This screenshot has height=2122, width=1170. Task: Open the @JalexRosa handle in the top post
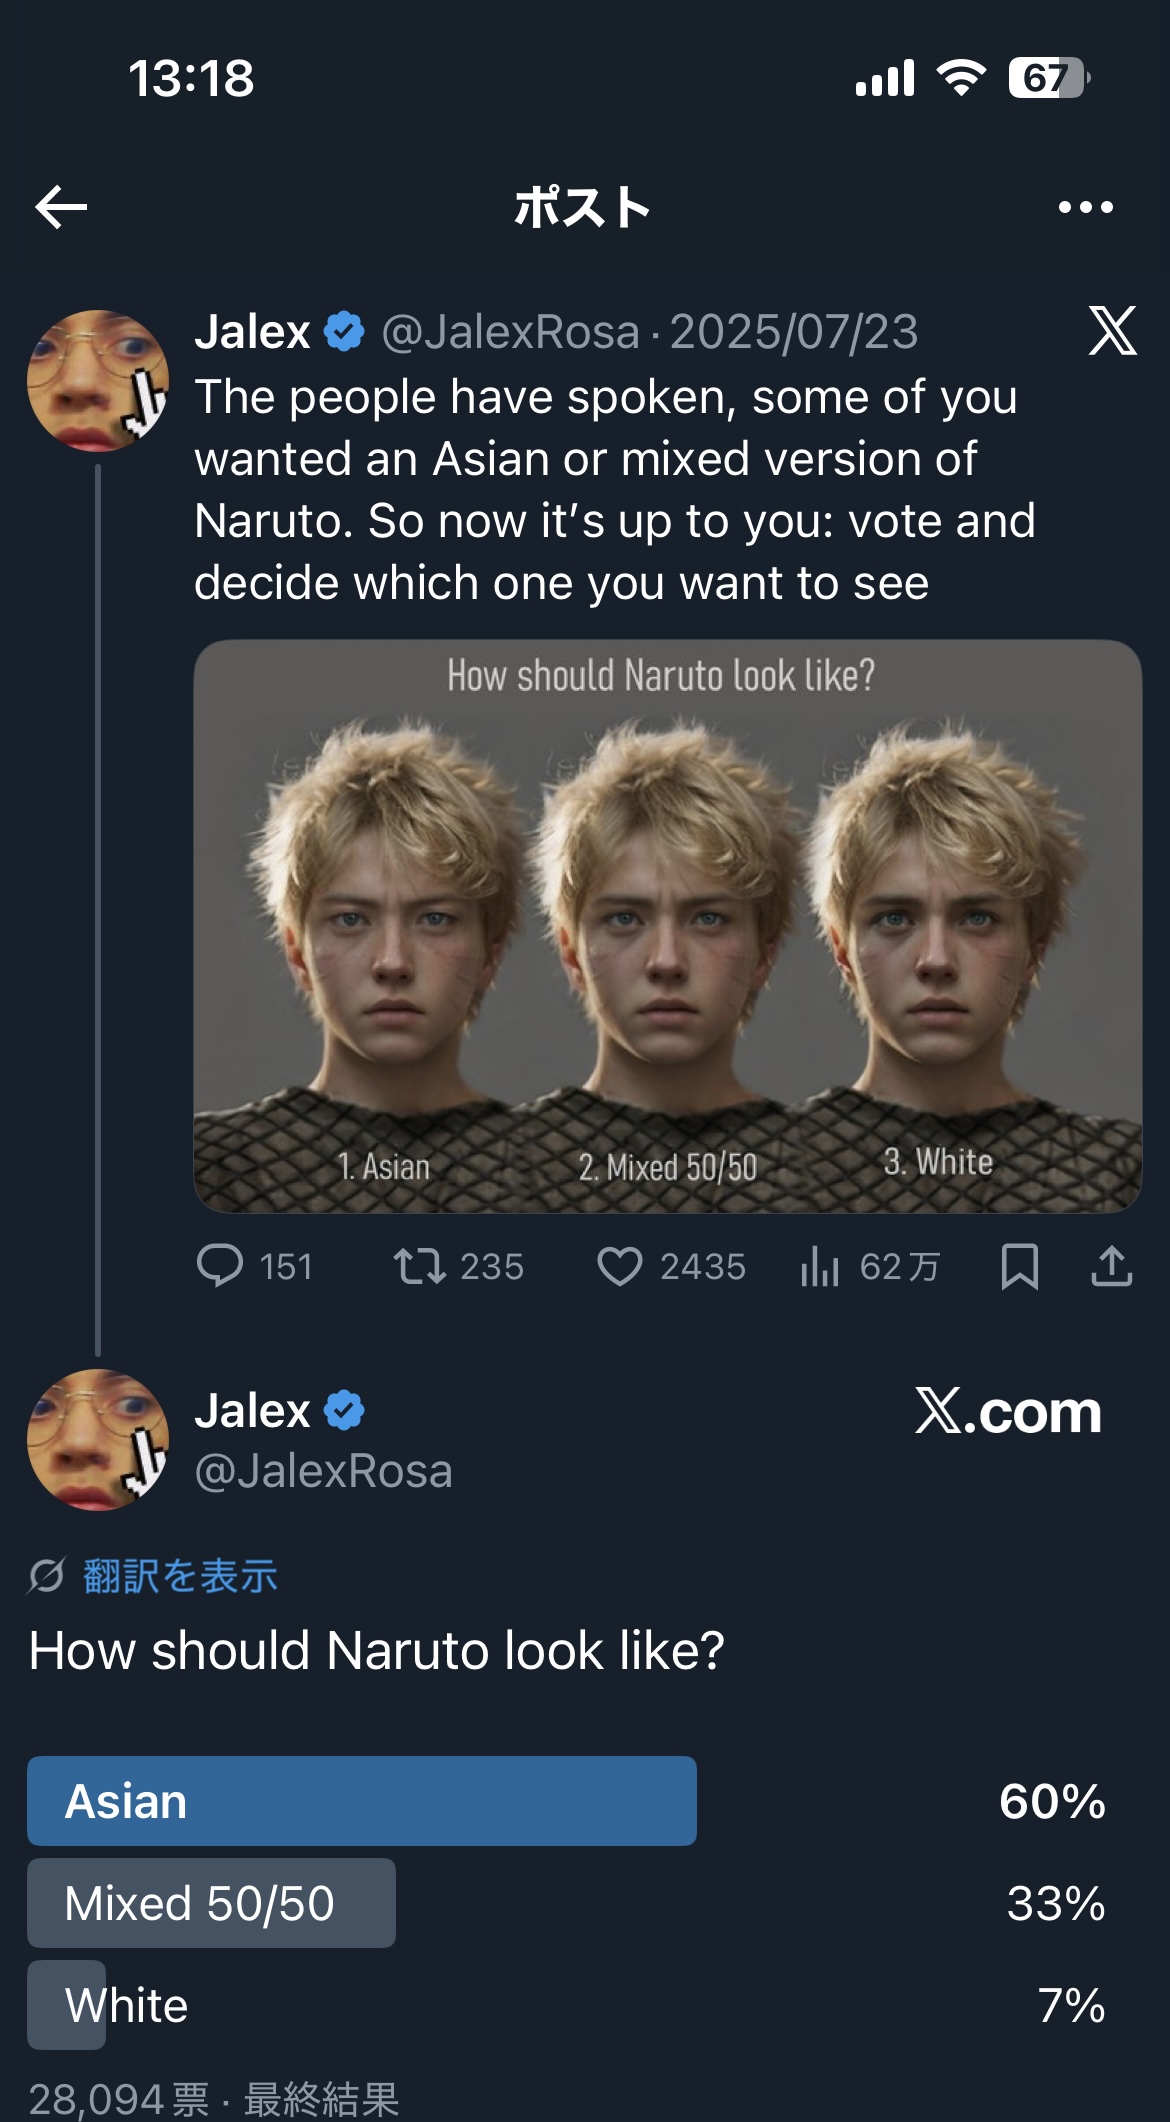click(x=510, y=332)
